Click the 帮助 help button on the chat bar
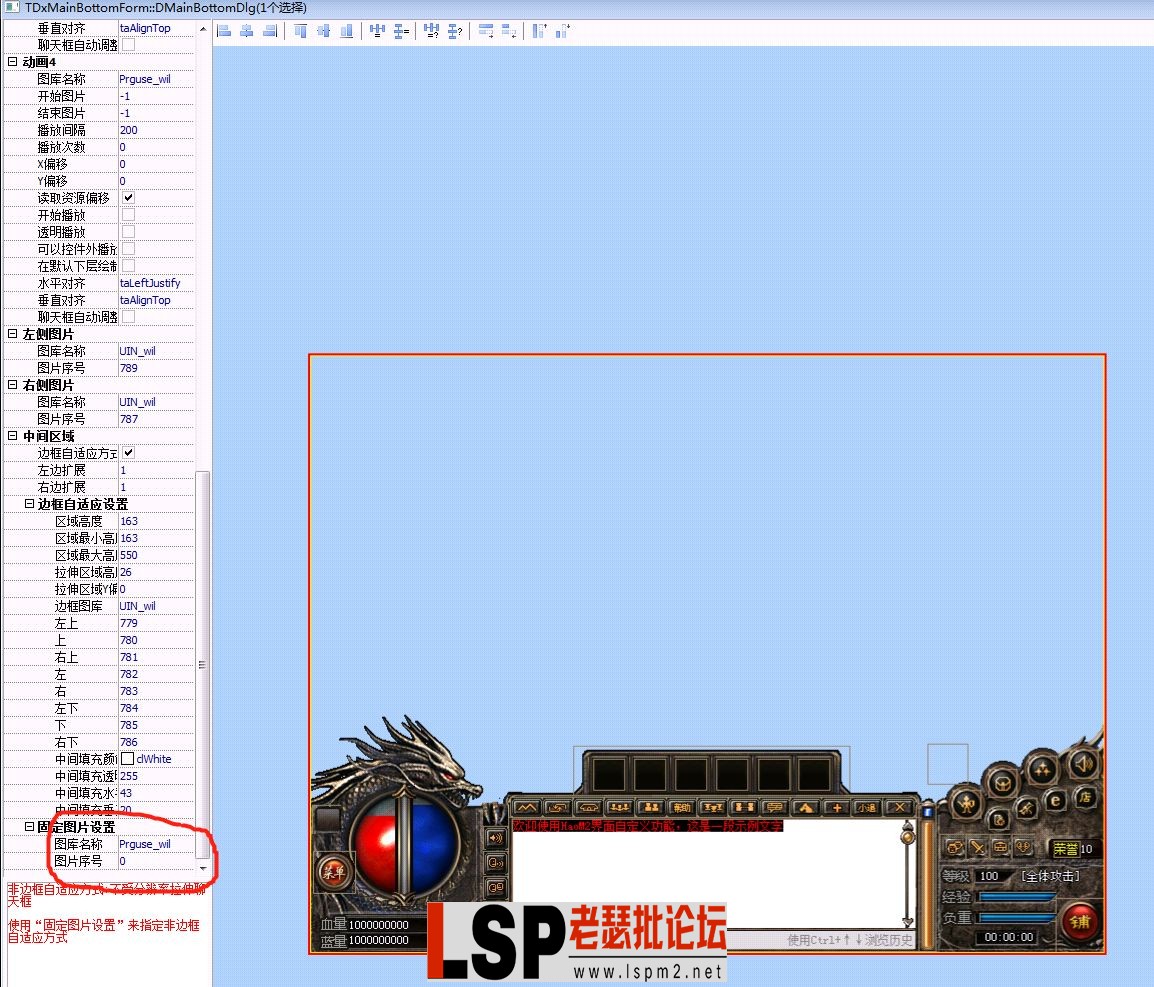The image size is (1154, 987). [682, 807]
